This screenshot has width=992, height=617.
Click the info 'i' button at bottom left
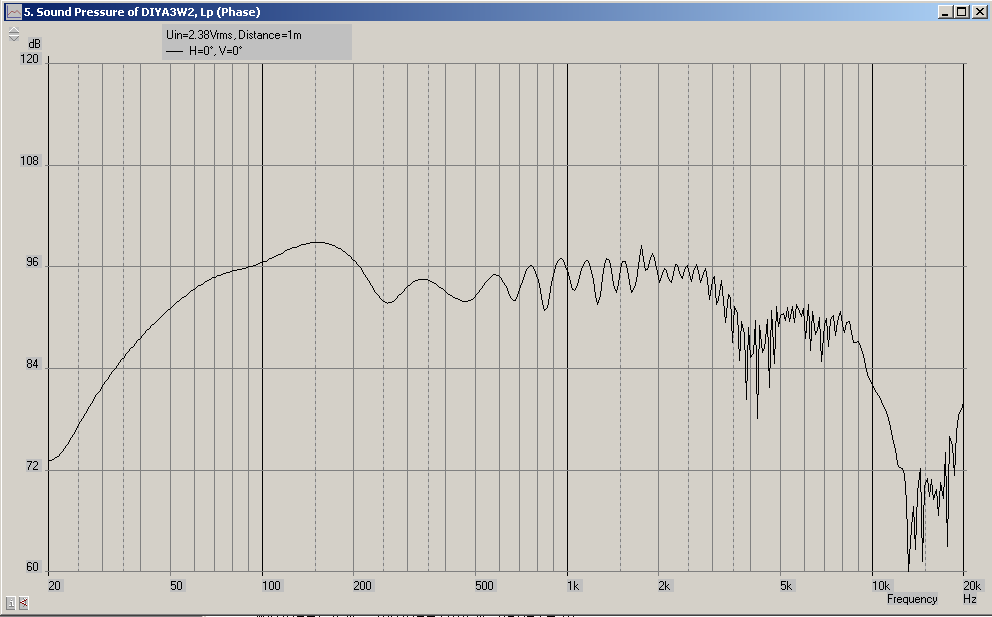click(x=11, y=604)
